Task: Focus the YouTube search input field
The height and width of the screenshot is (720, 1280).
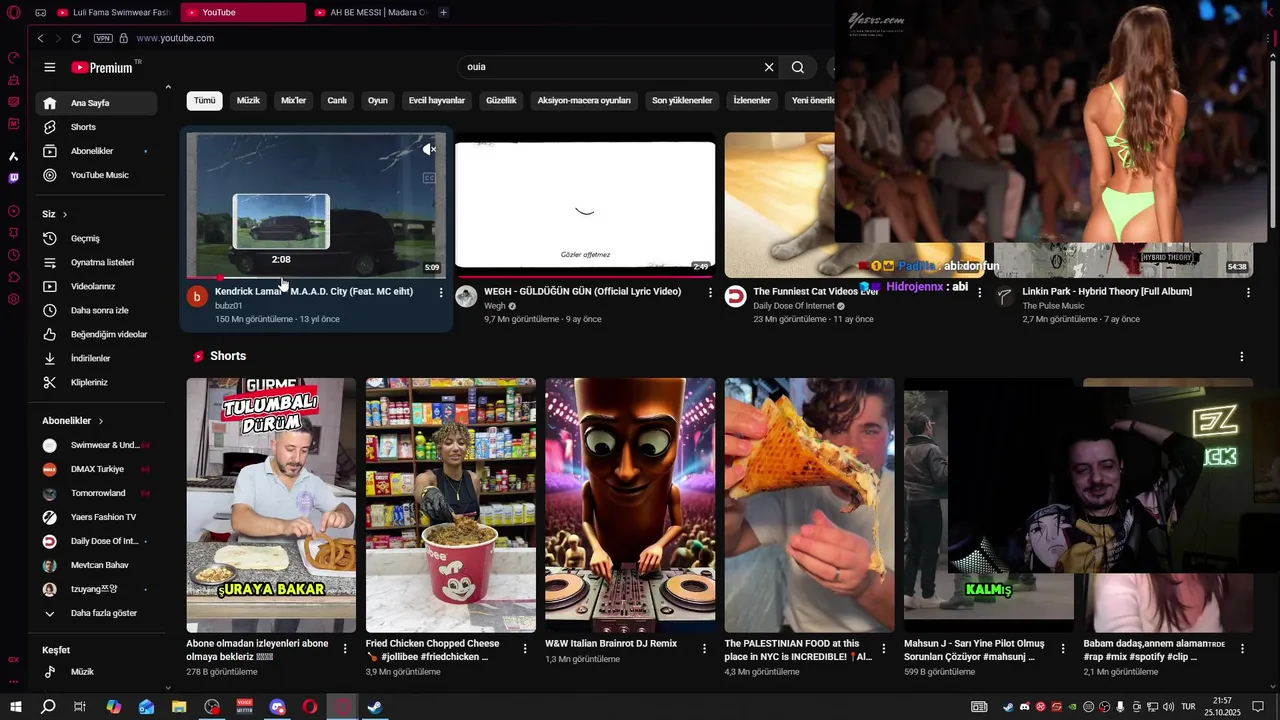Action: tap(610, 67)
